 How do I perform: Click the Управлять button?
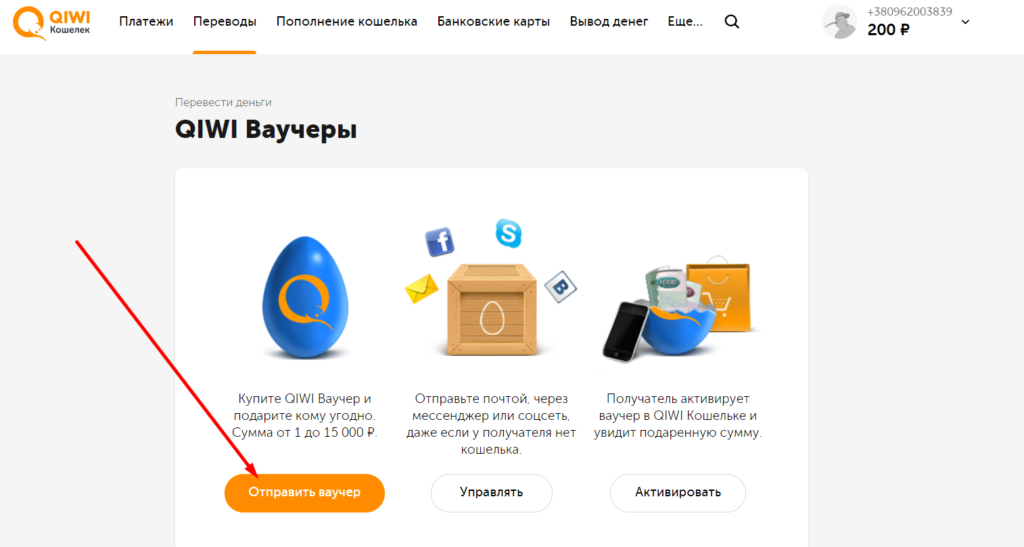pos(491,493)
